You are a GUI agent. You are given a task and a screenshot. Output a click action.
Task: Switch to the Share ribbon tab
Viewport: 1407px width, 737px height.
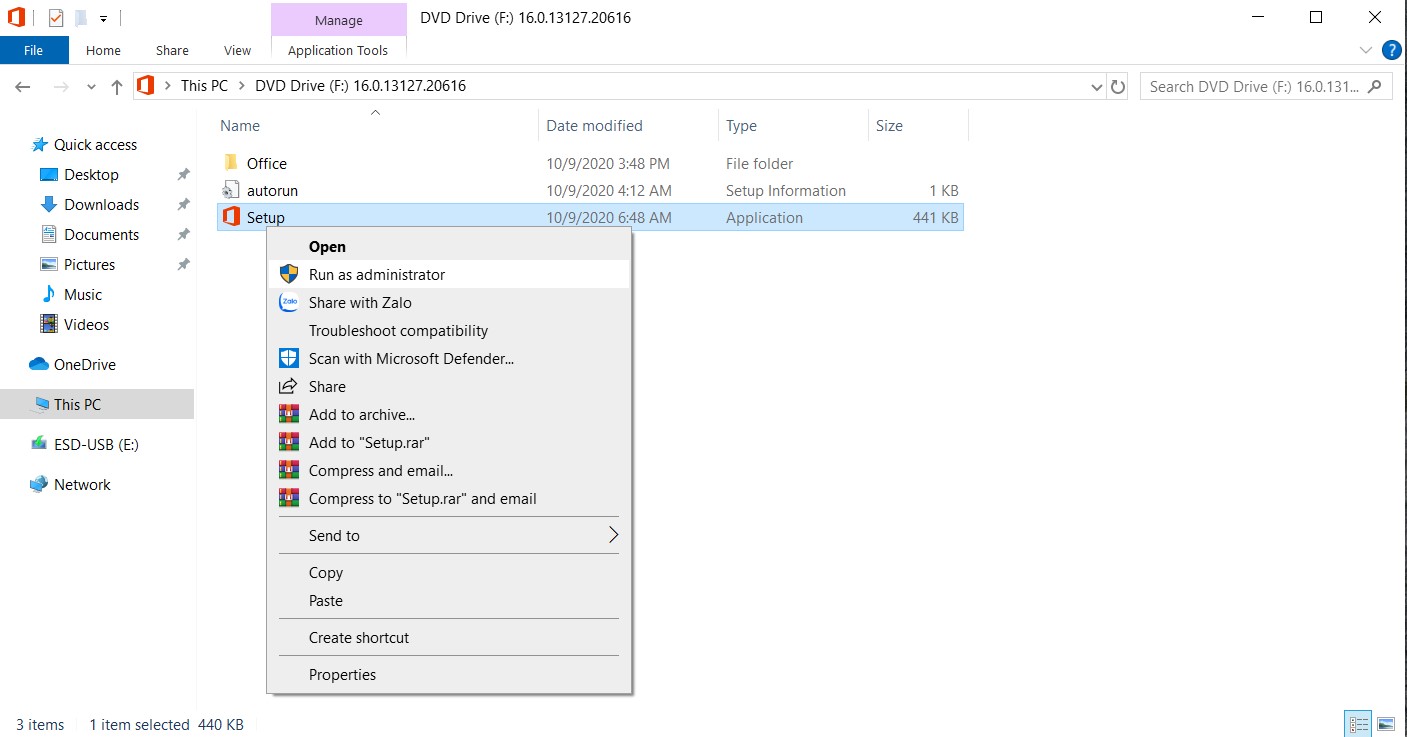[x=172, y=50]
